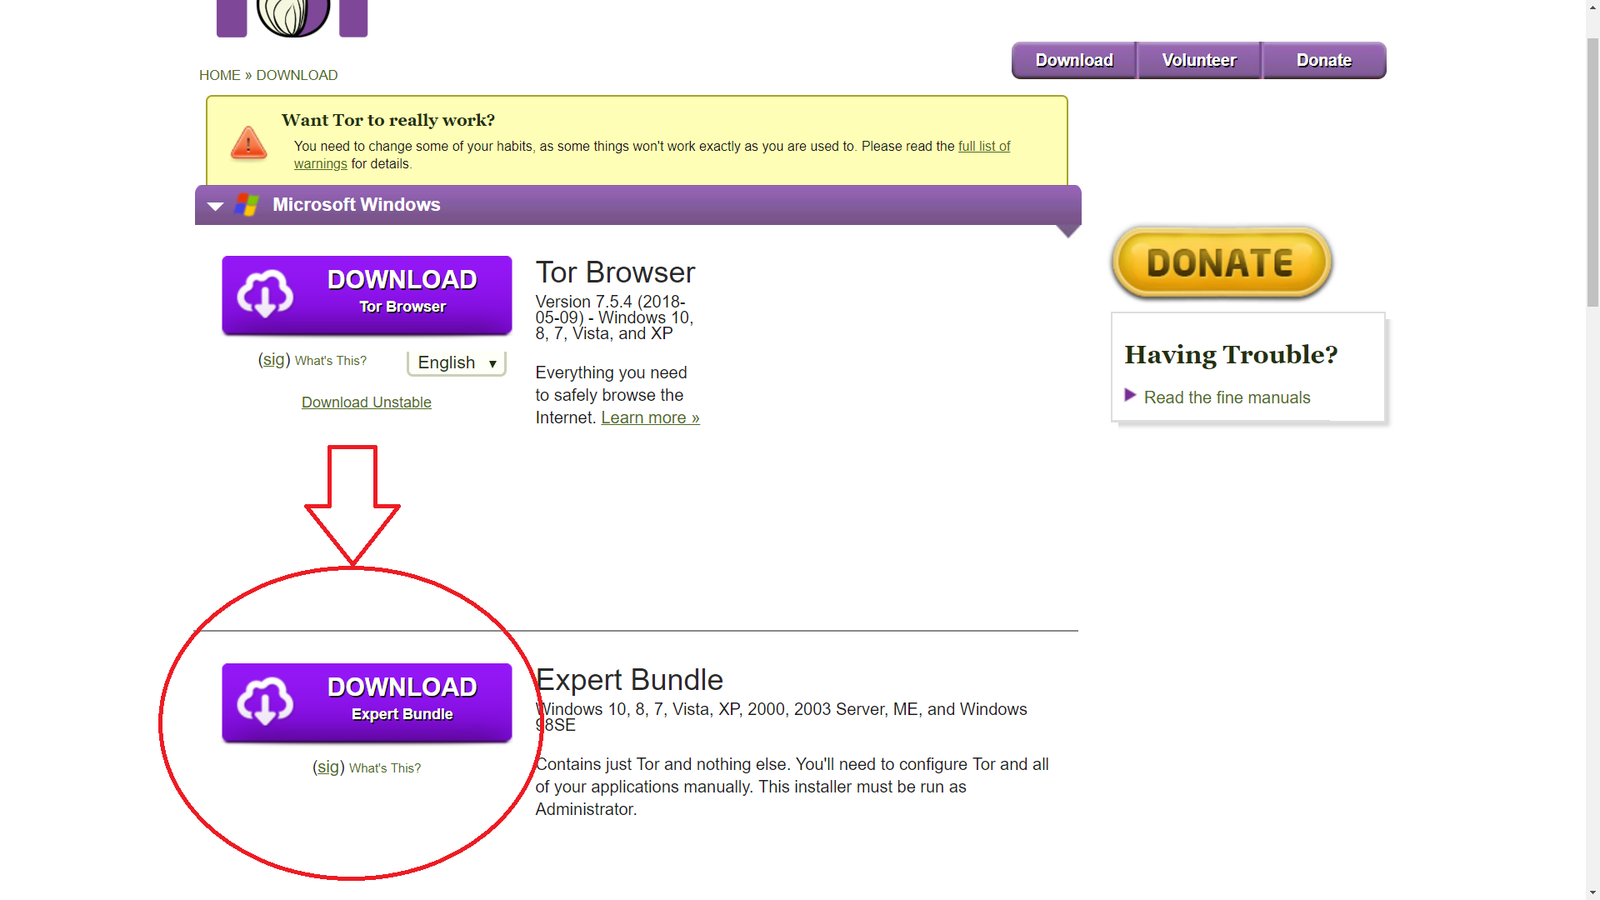Click the page vertical scrollbar thumb
This screenshot has height=900, width=1600.
[1593, 172]
